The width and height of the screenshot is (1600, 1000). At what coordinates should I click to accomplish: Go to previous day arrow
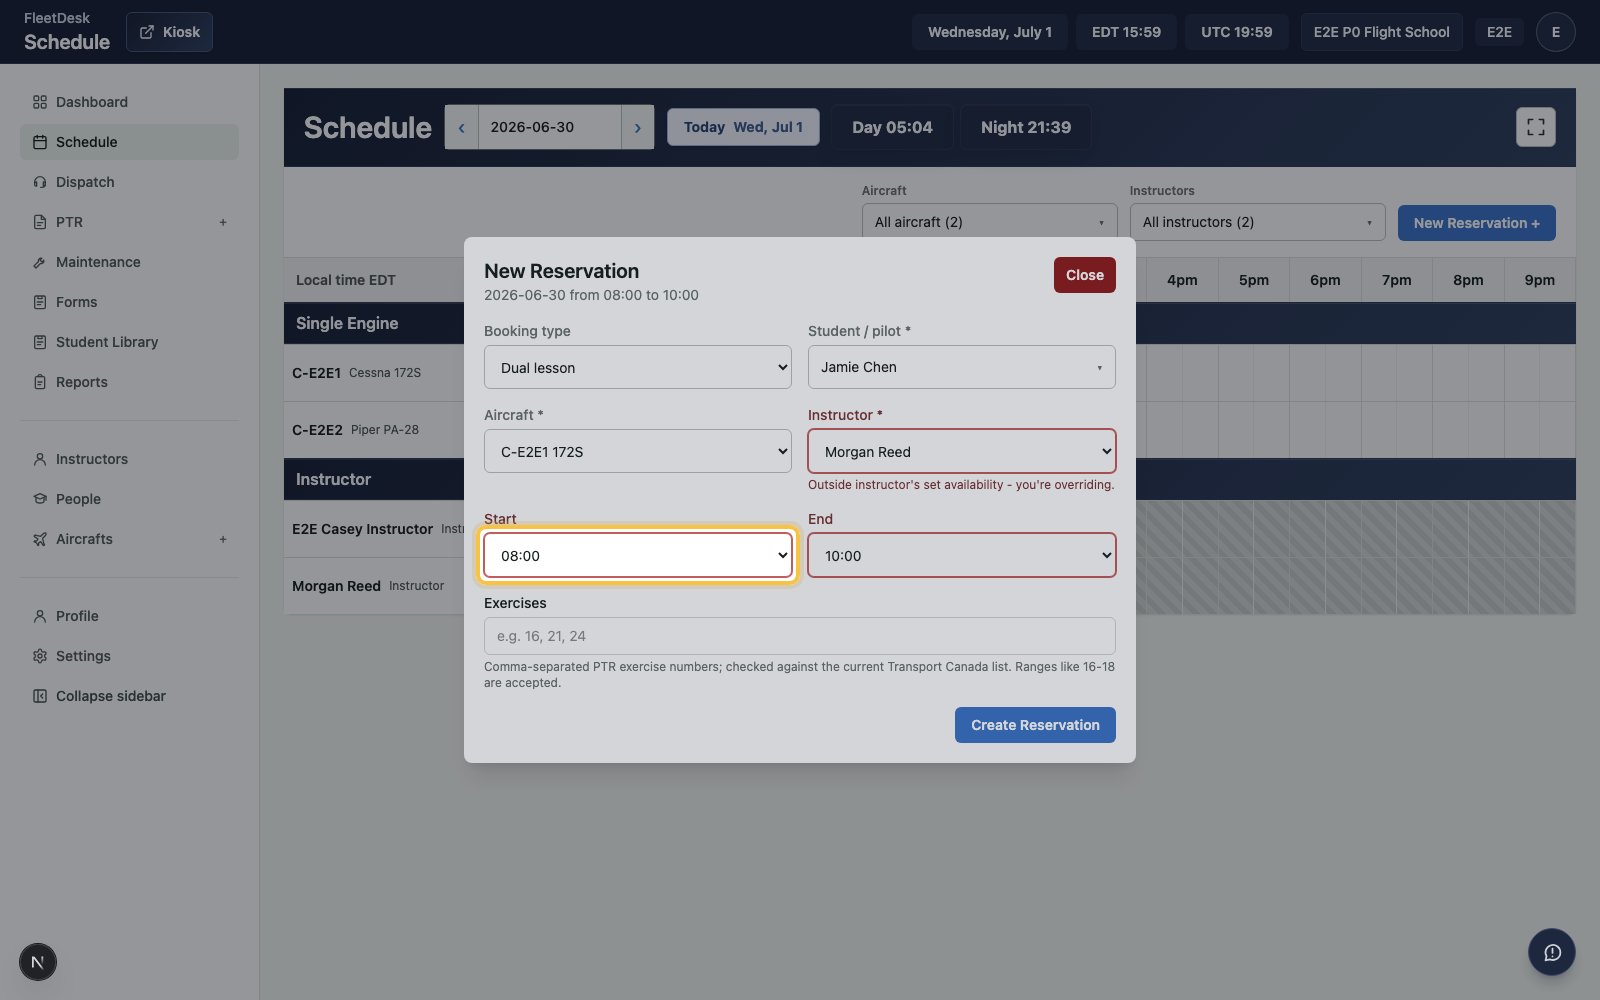click(x=461, y=127)
